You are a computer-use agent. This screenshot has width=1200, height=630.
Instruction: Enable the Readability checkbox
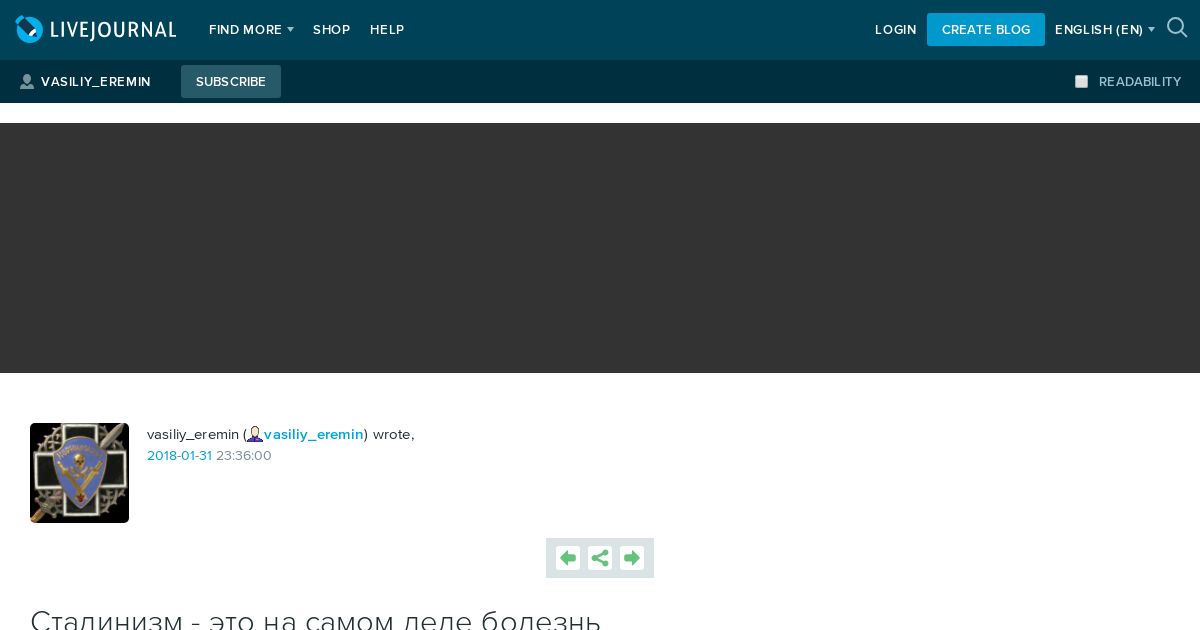[1081, 82]
